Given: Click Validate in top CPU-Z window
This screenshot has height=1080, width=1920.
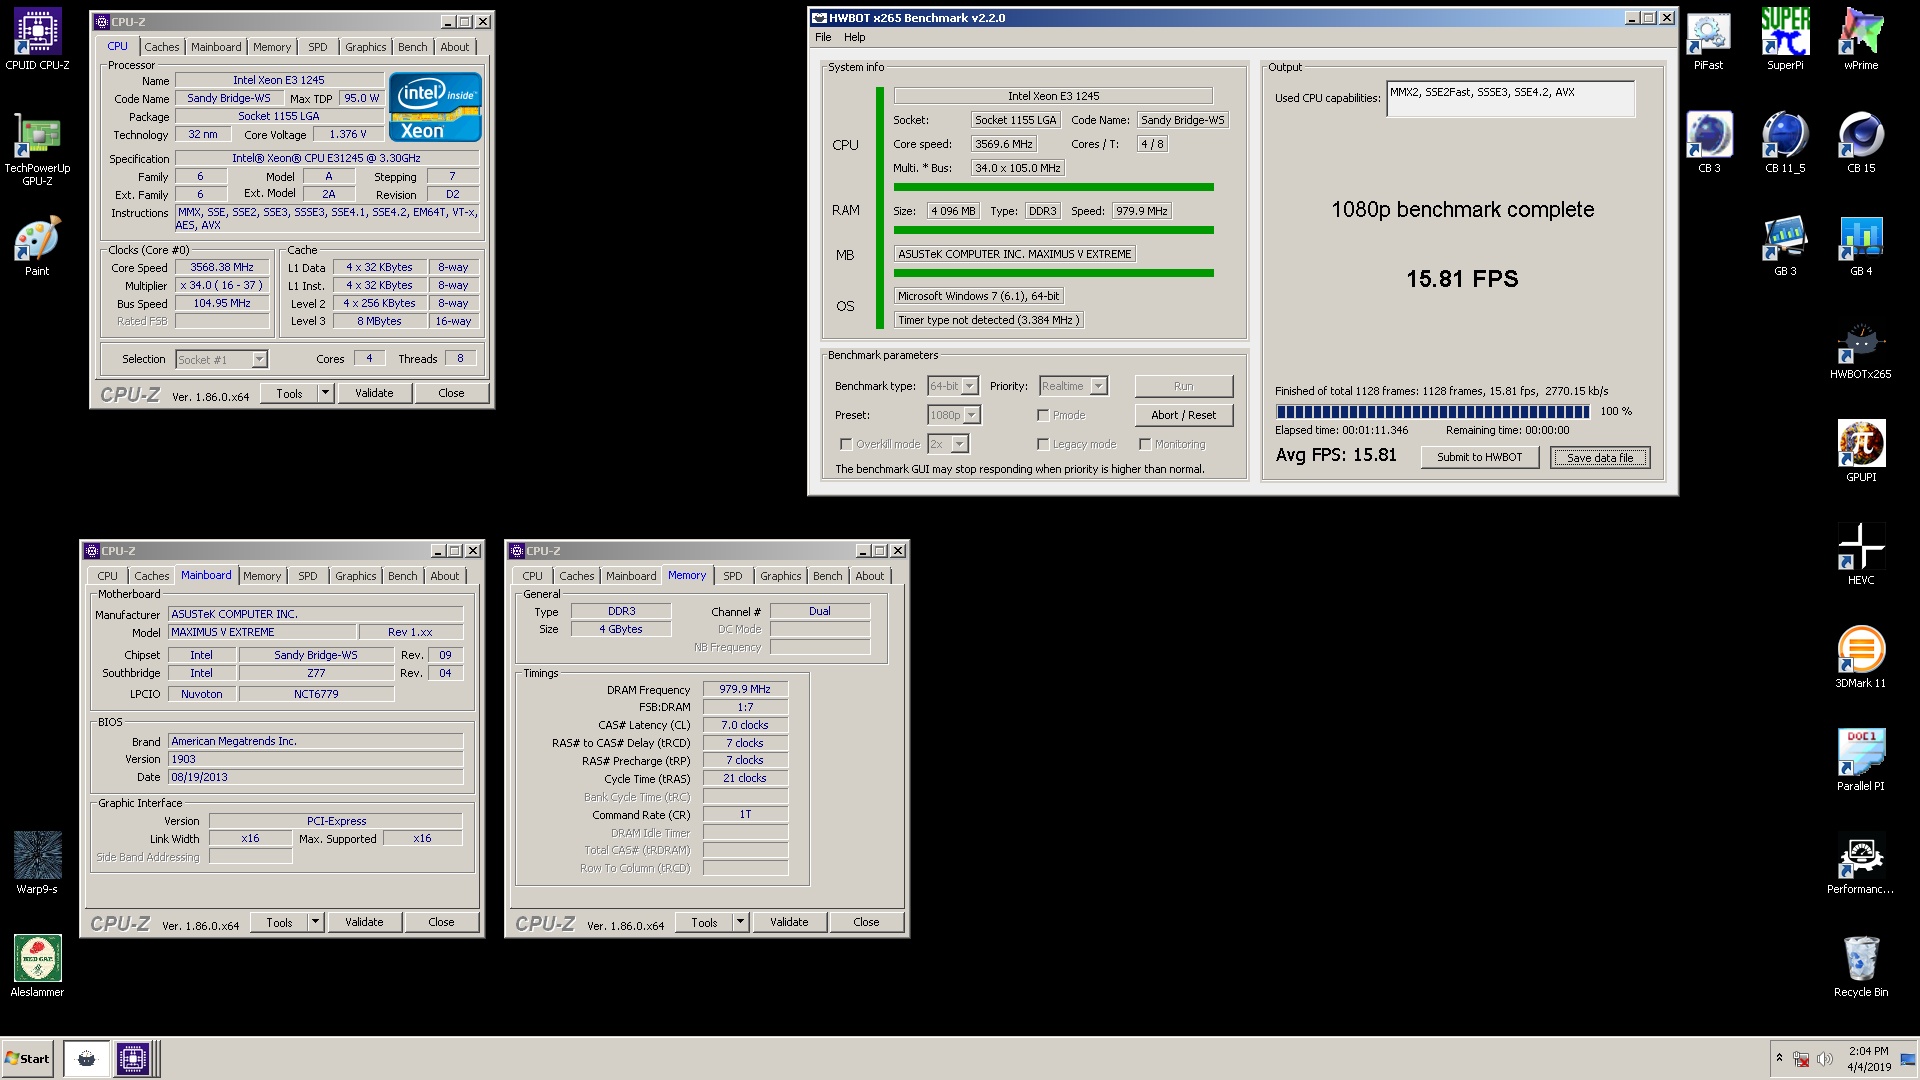Looking at the screenshot, I should [x=374, y=393].
